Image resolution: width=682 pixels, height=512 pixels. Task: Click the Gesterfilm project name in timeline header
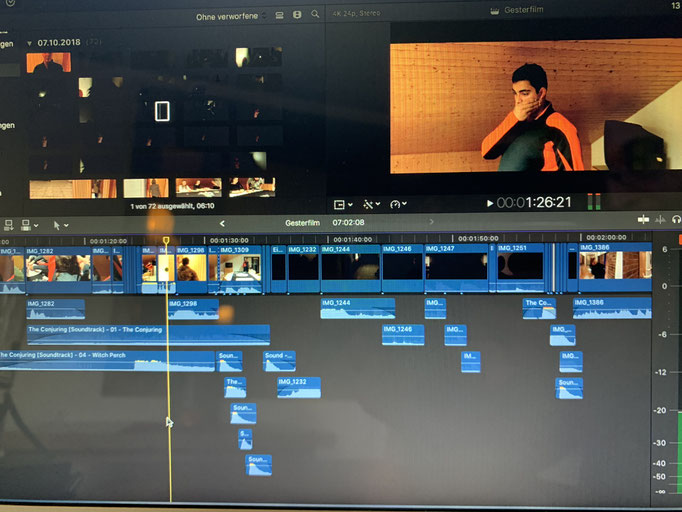click(x=302, y=223)
